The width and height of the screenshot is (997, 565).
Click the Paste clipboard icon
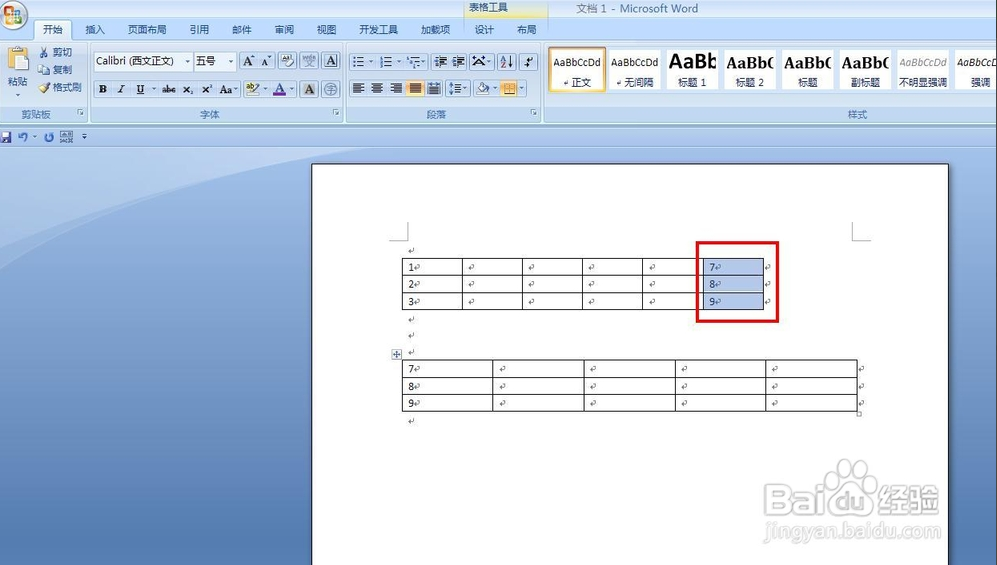point(18,59)
